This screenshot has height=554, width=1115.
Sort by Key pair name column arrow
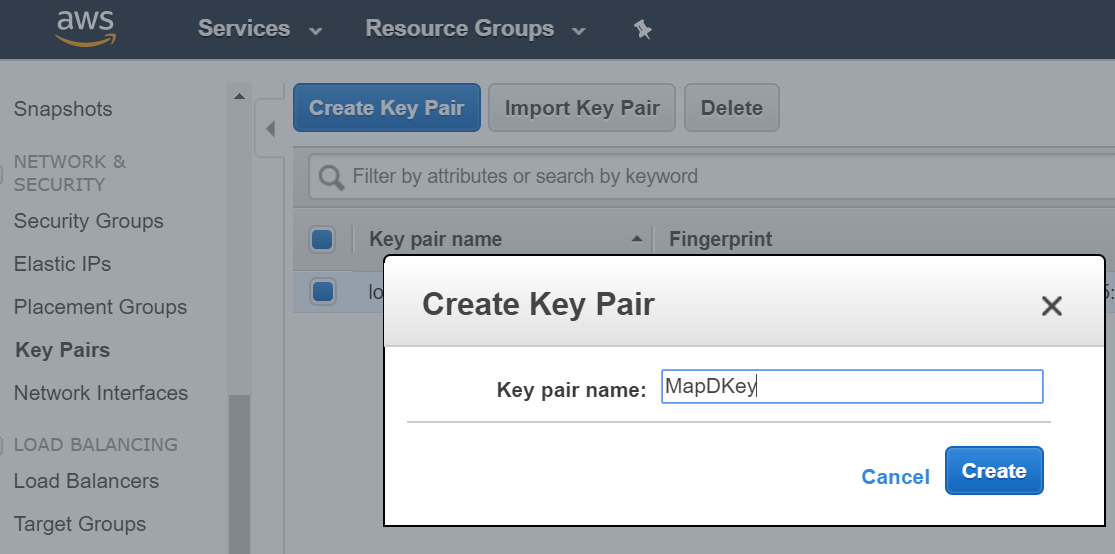pyautogui.click(x=637, y=239)
